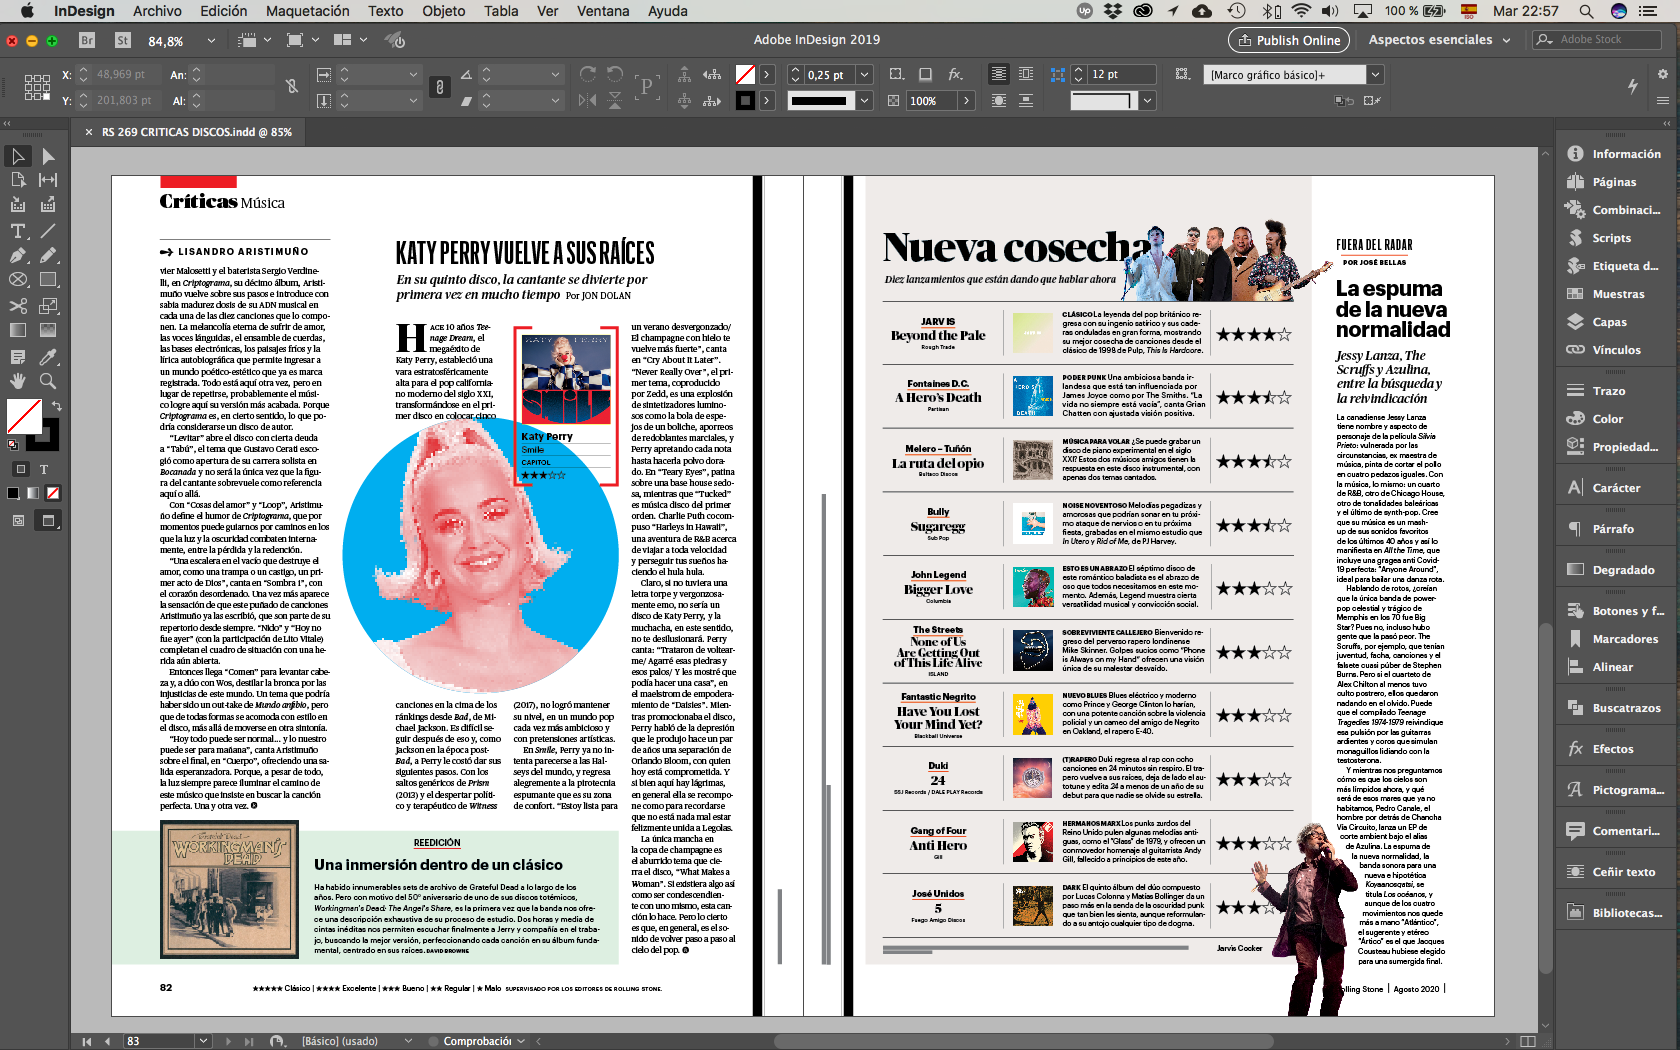Select the Gap tool
The width and height of the screenshot is (1680, 1050).
[48, 180]
